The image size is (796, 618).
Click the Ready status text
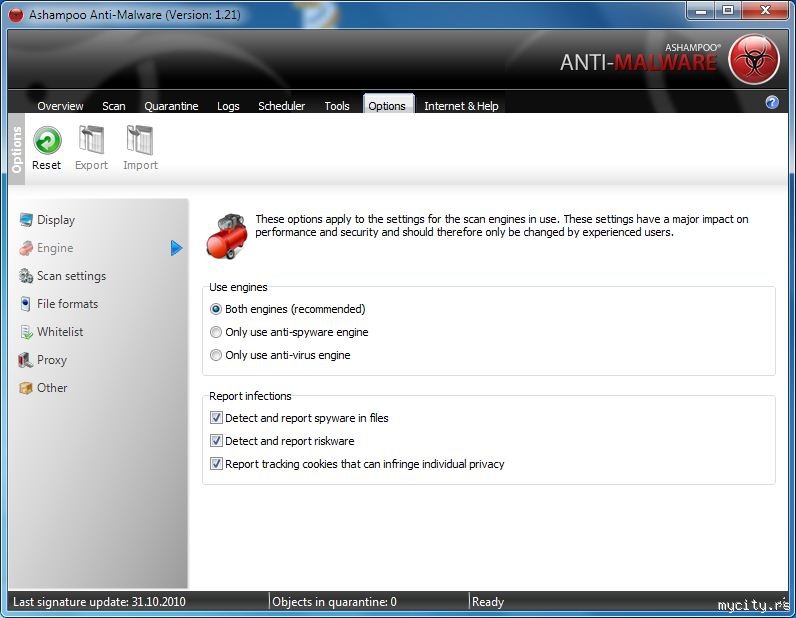point(487,602)
